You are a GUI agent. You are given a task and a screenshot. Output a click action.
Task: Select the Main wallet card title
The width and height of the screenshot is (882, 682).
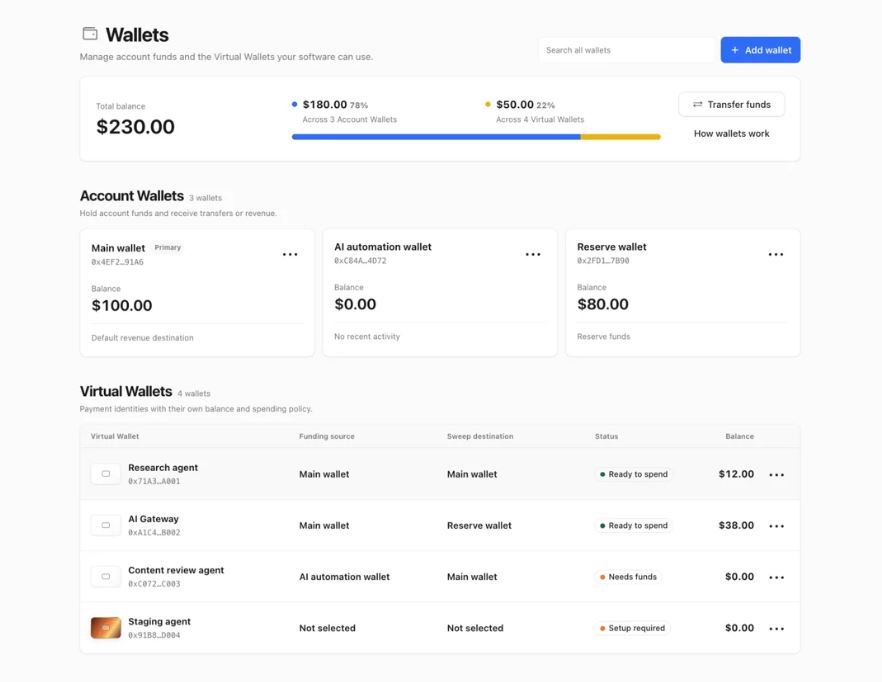(x=118, y=248)
